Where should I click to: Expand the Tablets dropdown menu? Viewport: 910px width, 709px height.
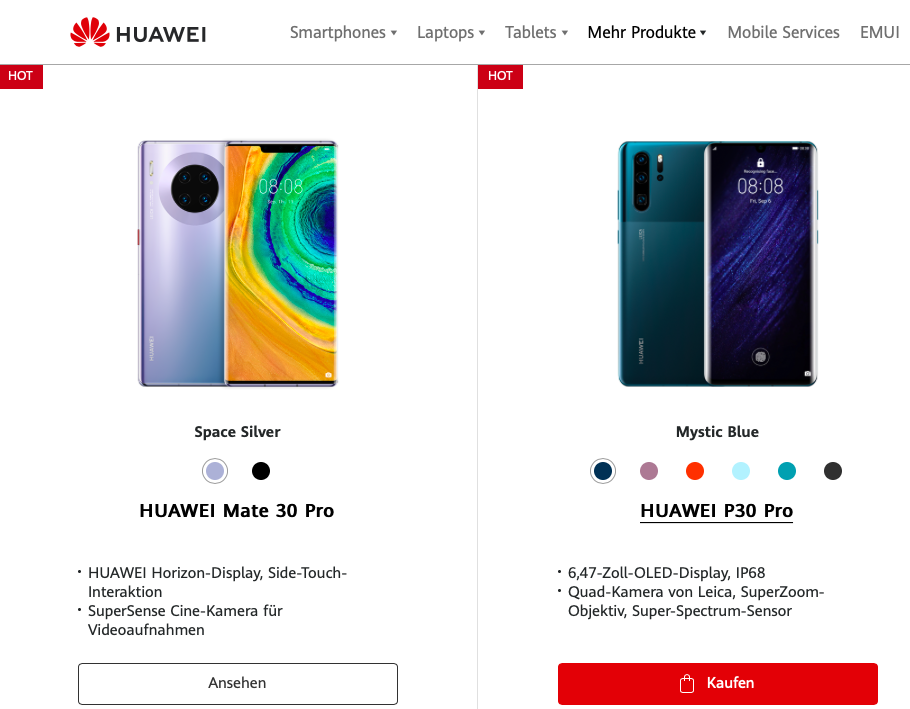536,32
